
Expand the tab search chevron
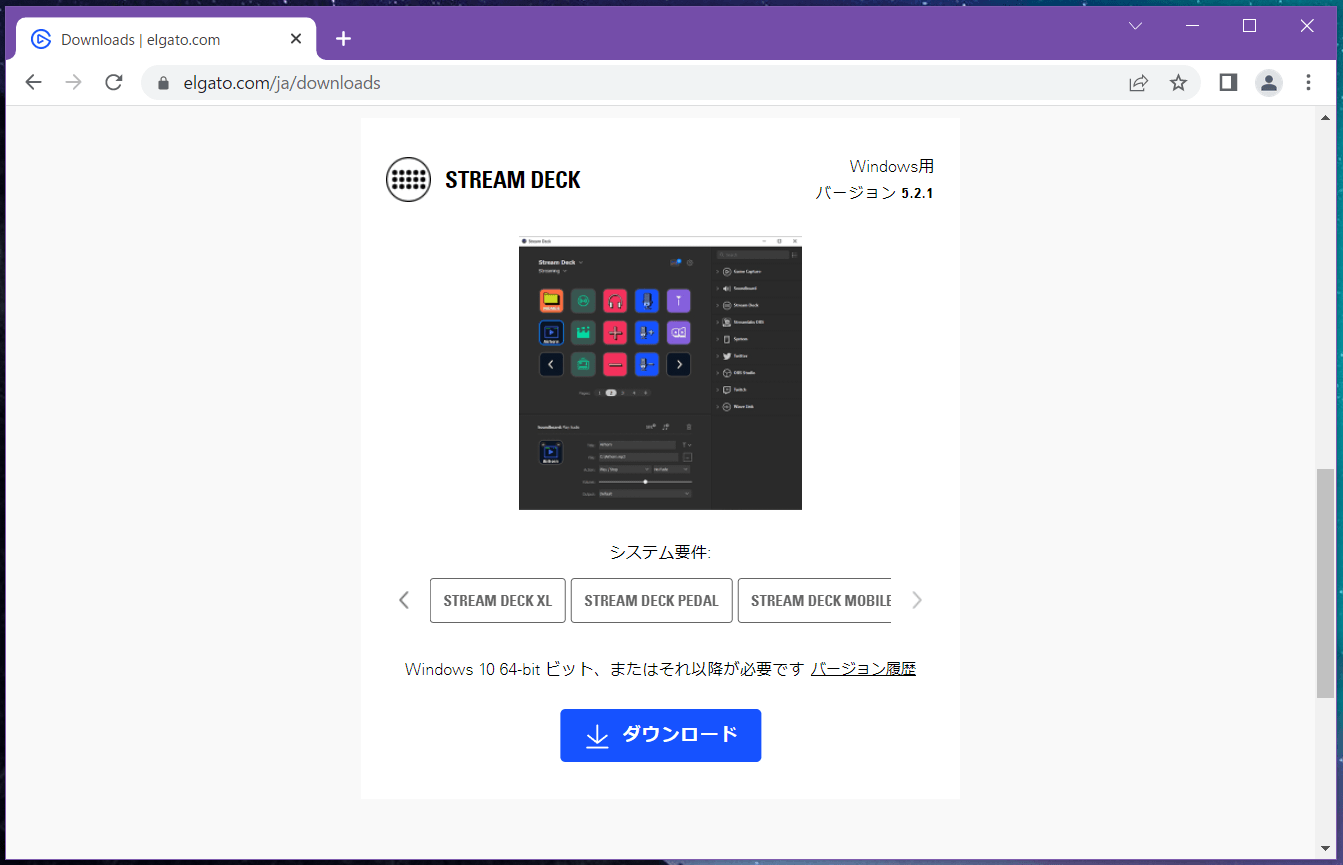point(1135,26)
